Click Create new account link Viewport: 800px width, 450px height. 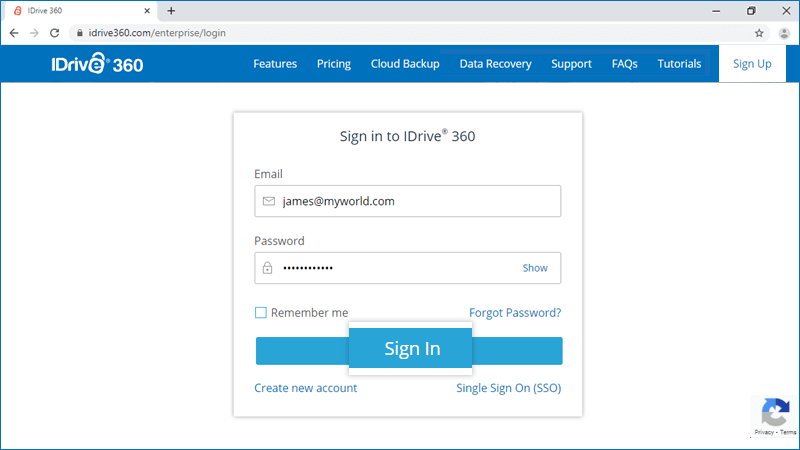[x=306, y=388]
